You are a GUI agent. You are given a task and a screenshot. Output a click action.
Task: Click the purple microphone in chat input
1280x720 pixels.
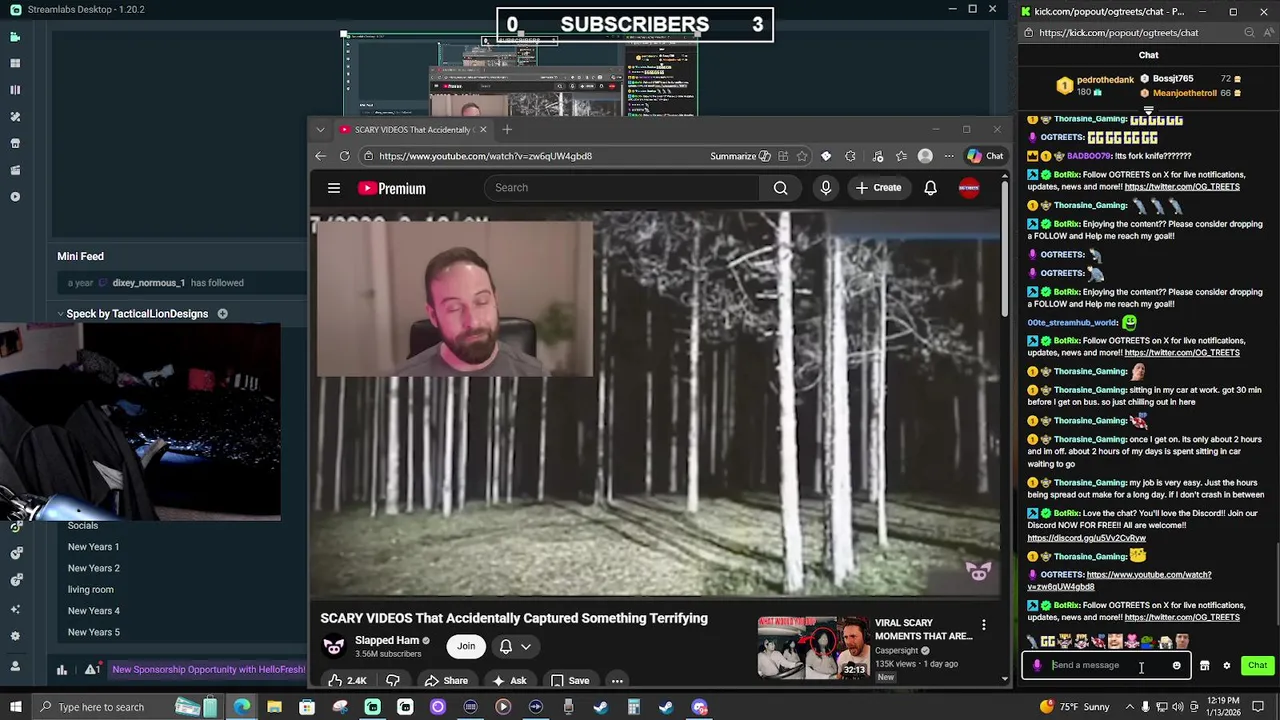point(1037,665)
